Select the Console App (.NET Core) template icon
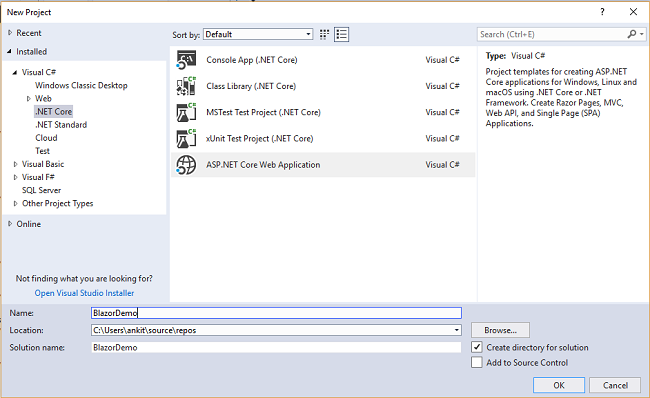This screenshot has width=650, height=398. (186, 60)
